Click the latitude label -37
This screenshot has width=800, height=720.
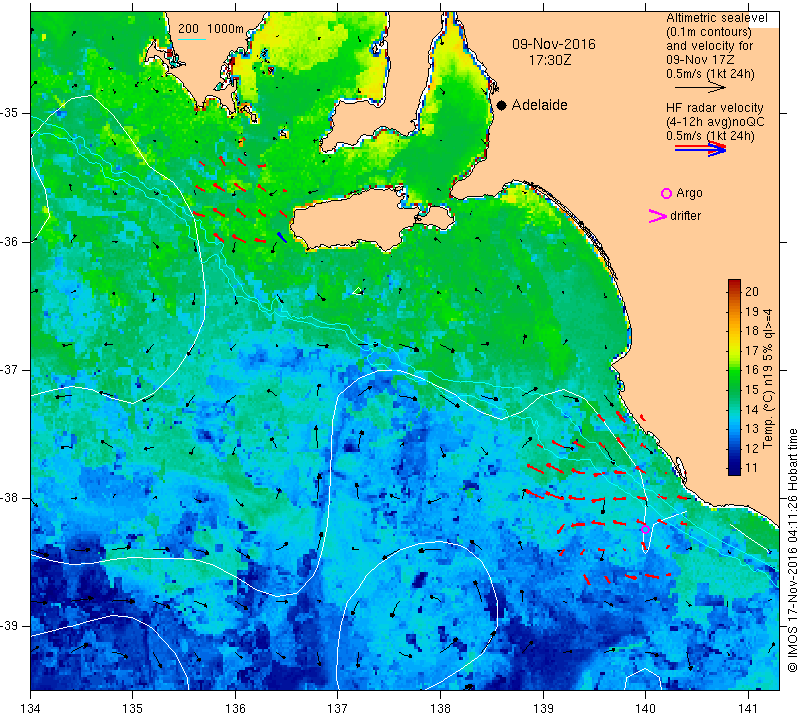[9, 369]
